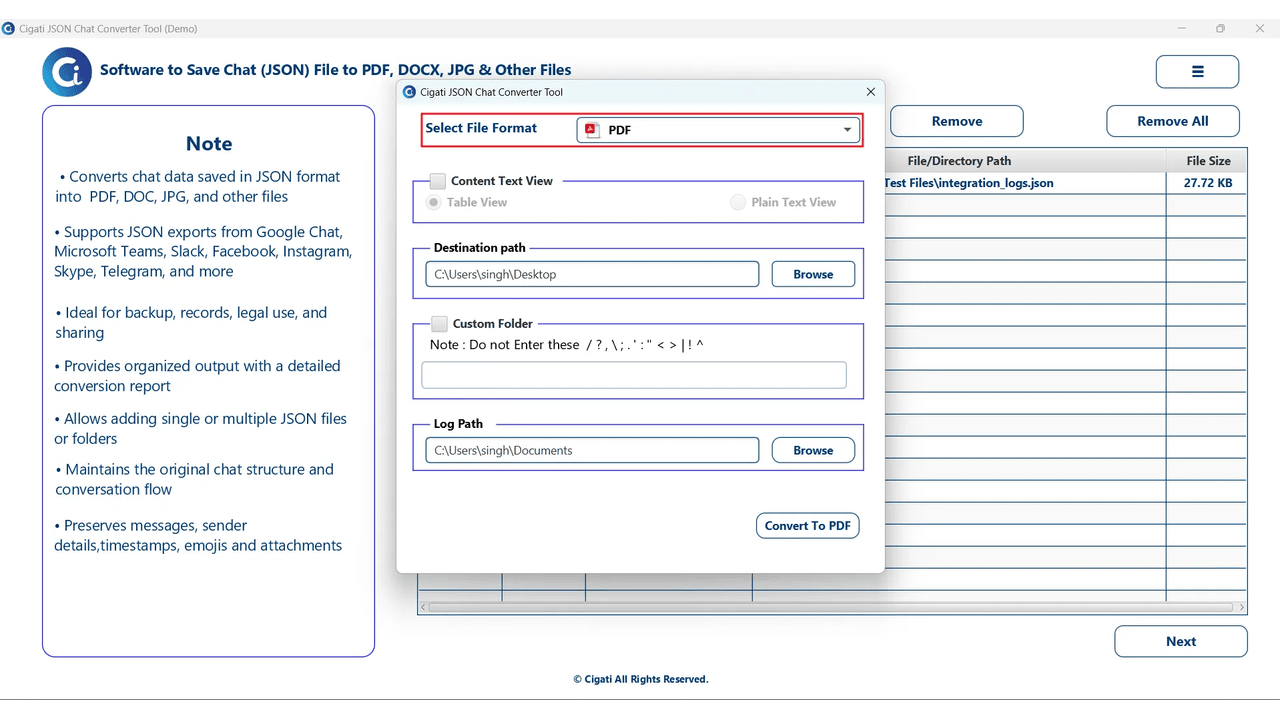The image size is (1280, 720).
Task: Select the Table View radio button
Action: coord(434,202)
